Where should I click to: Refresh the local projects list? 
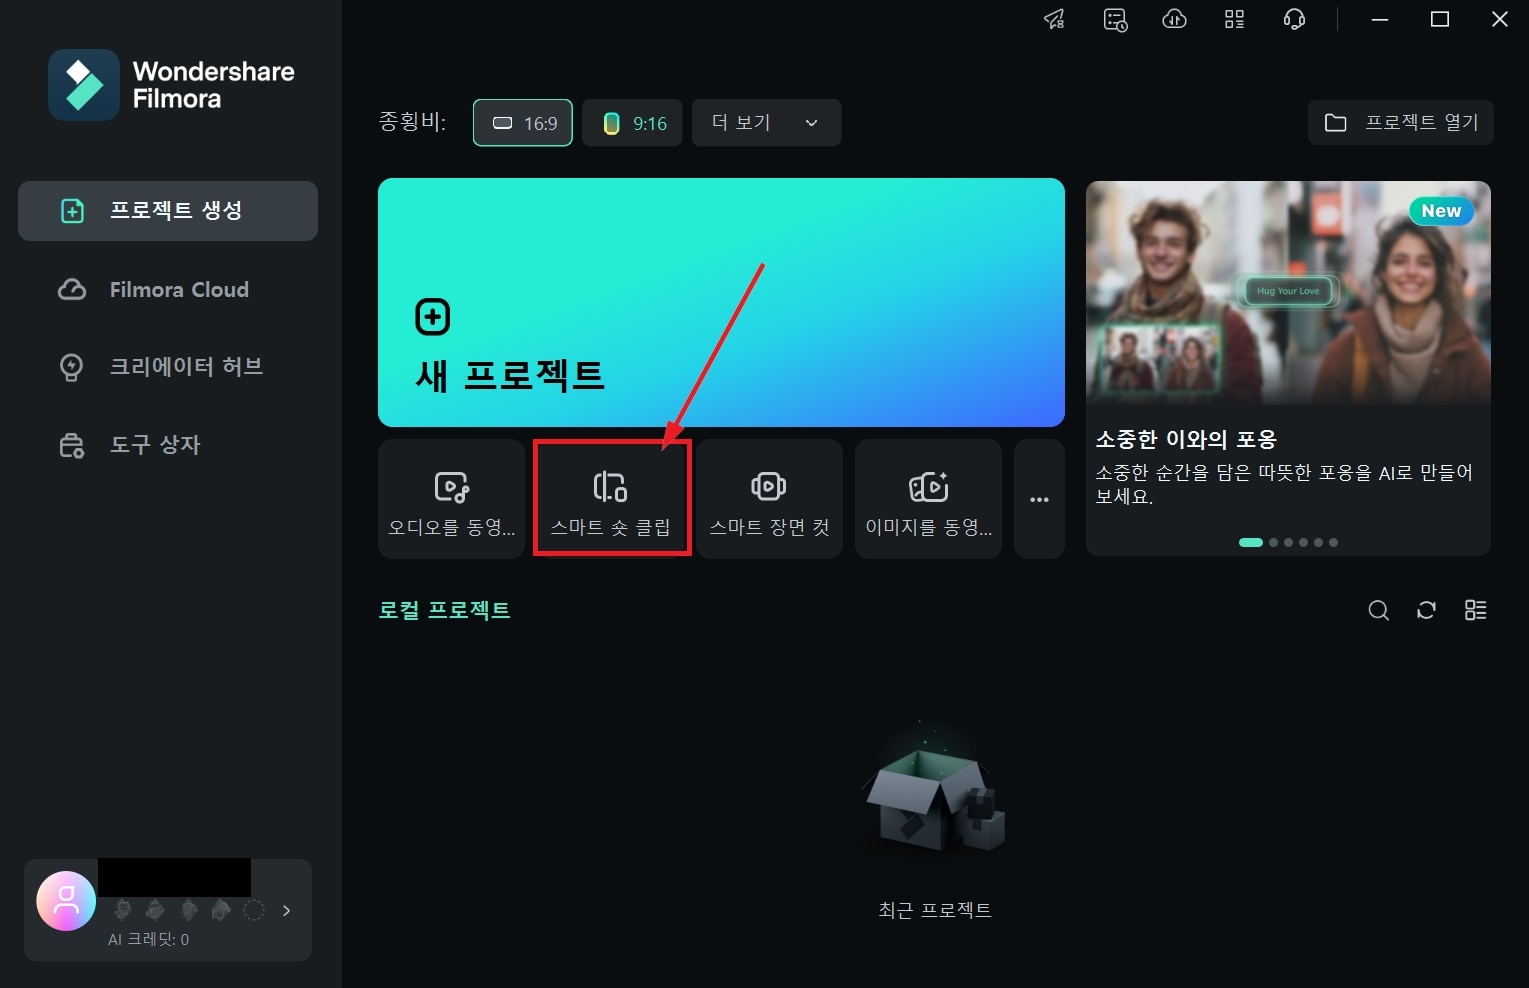click(1427, 610)
